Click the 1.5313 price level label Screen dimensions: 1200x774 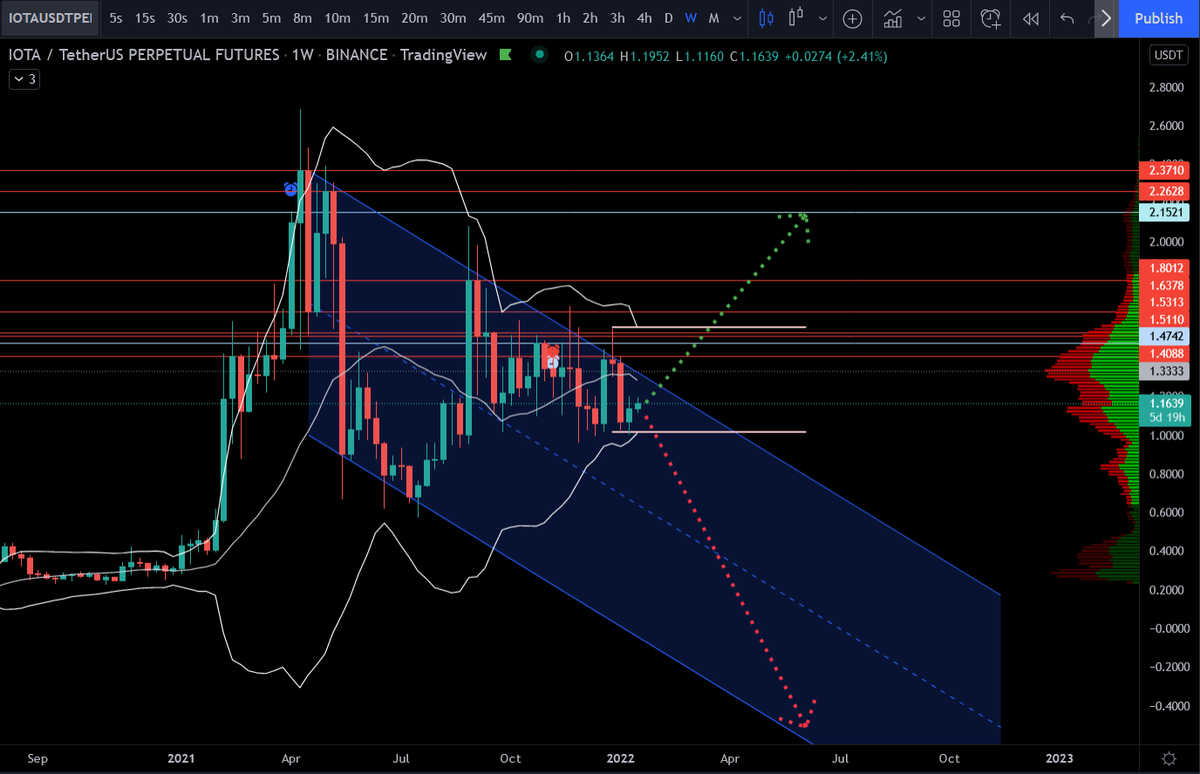pyautogui.click(x=1164, y=302)
